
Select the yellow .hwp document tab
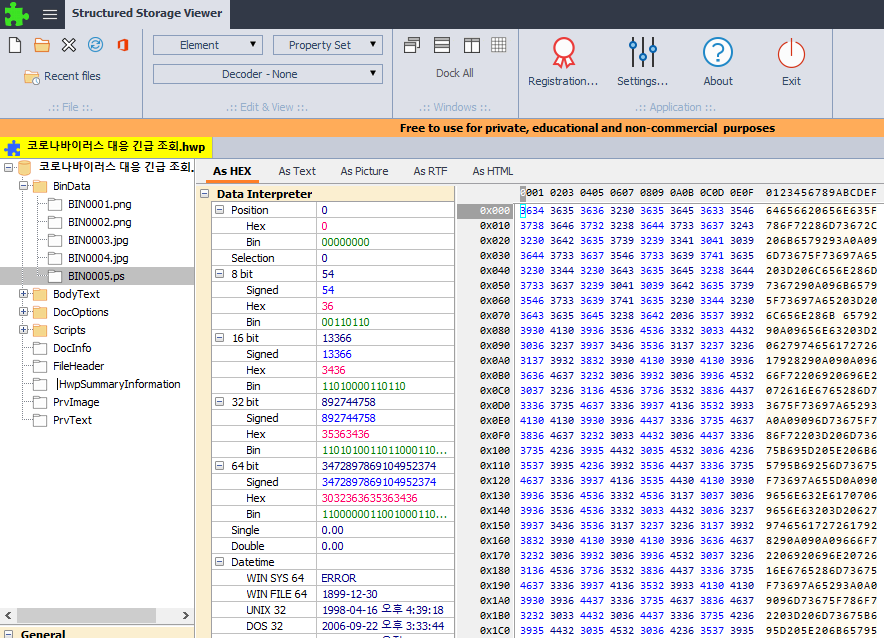click(106, 147)
